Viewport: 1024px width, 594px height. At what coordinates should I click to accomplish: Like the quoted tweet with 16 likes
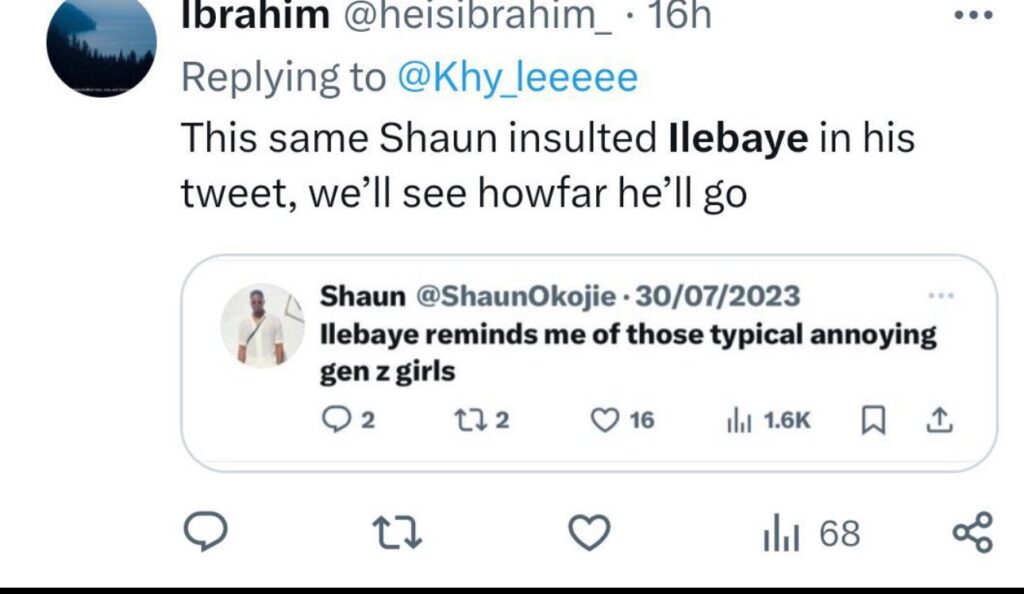coord(622,420)
